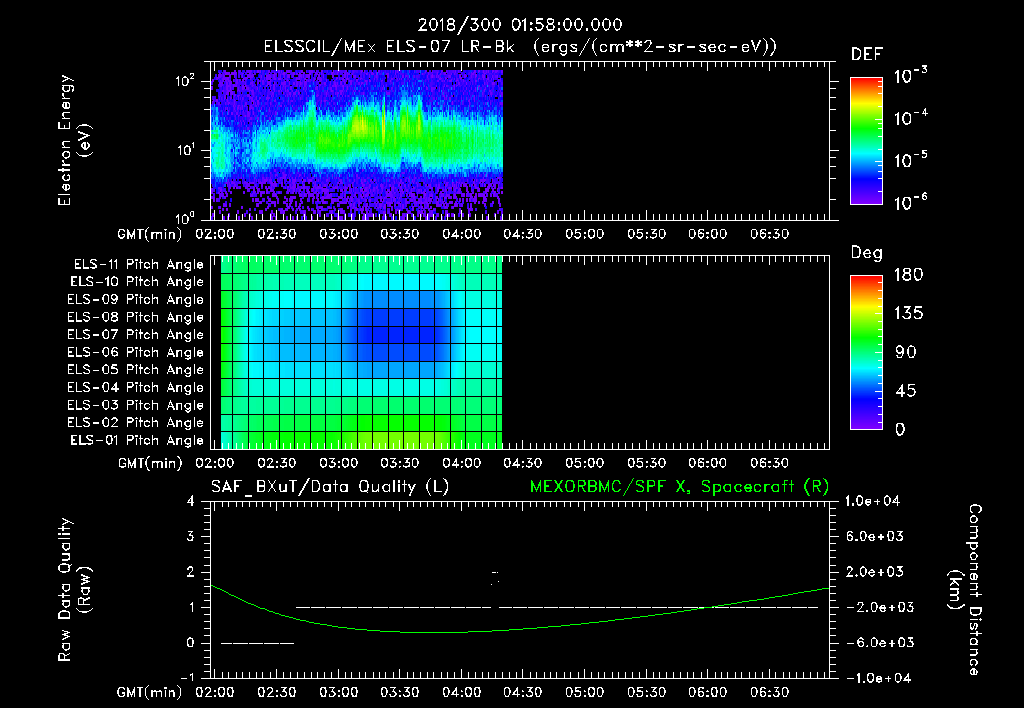Select the date title 2018/300 01:58:00.000

(x=520, y=25)
